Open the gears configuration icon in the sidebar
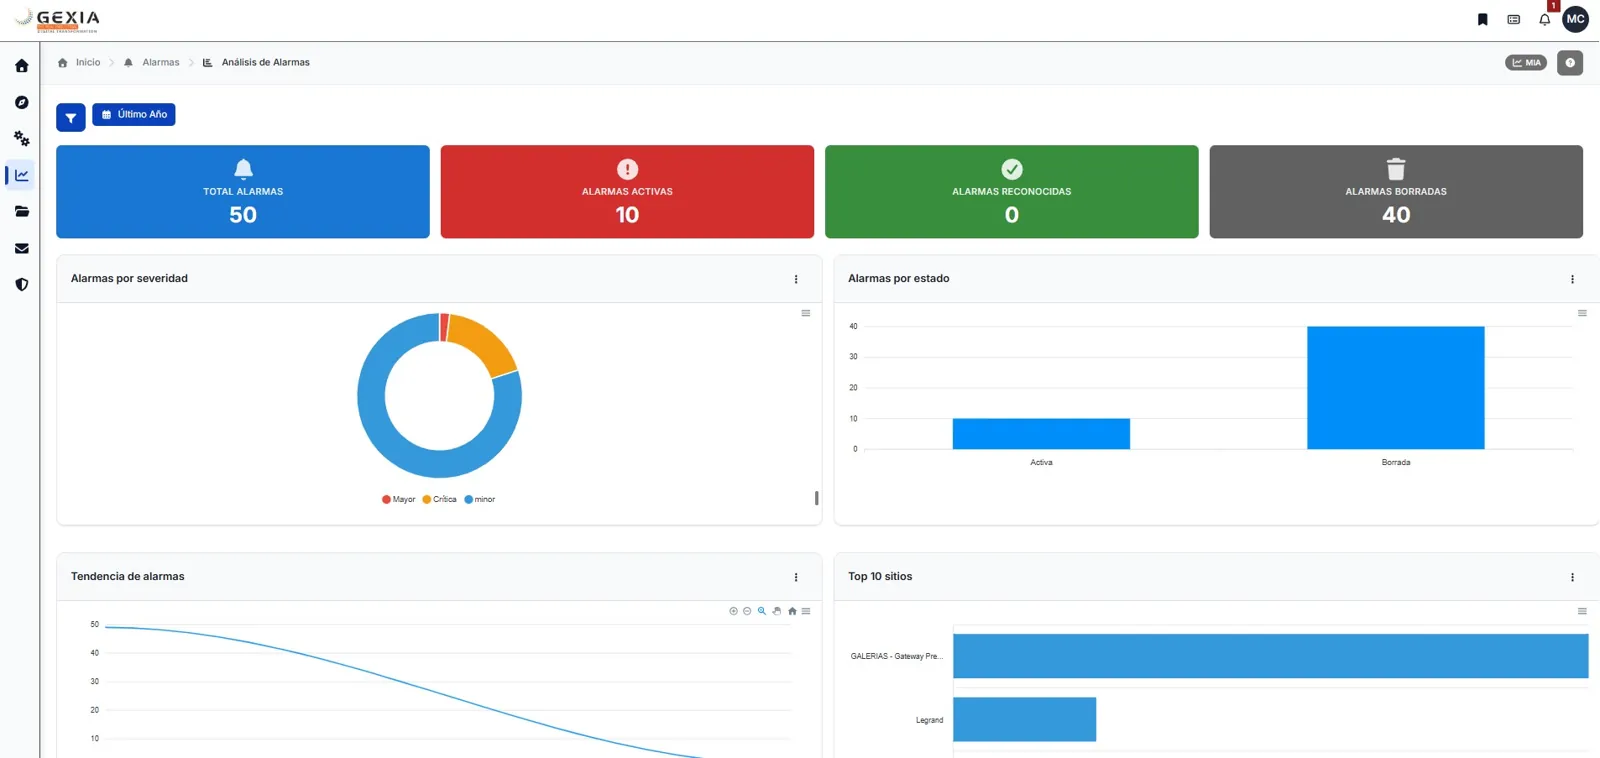 tap(21, 138)
